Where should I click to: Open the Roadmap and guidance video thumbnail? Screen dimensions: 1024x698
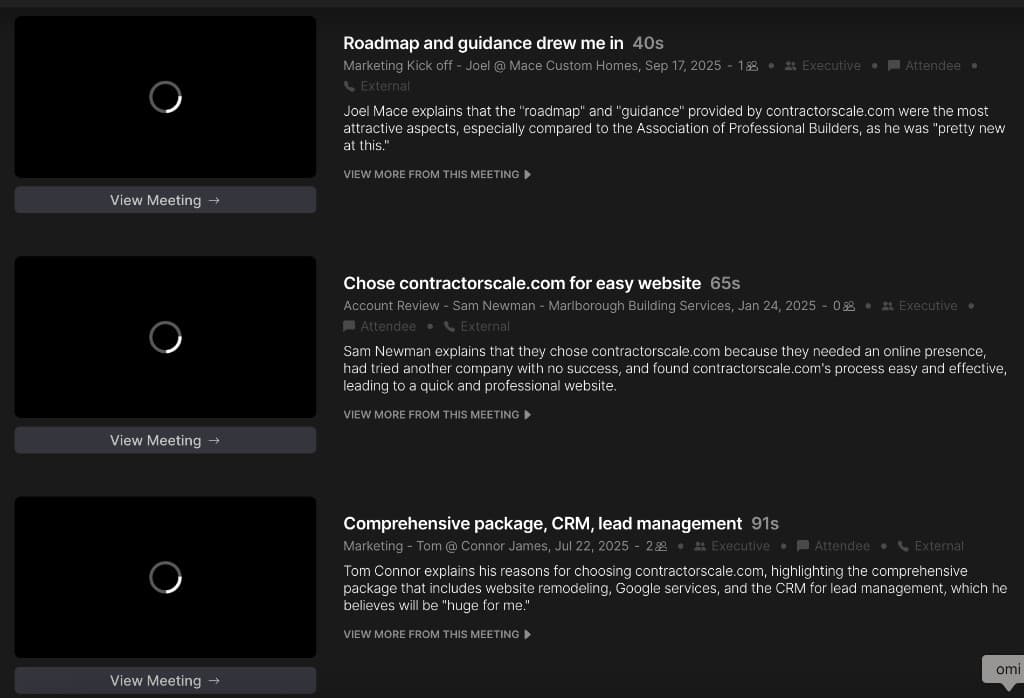(x=165, y=97)
